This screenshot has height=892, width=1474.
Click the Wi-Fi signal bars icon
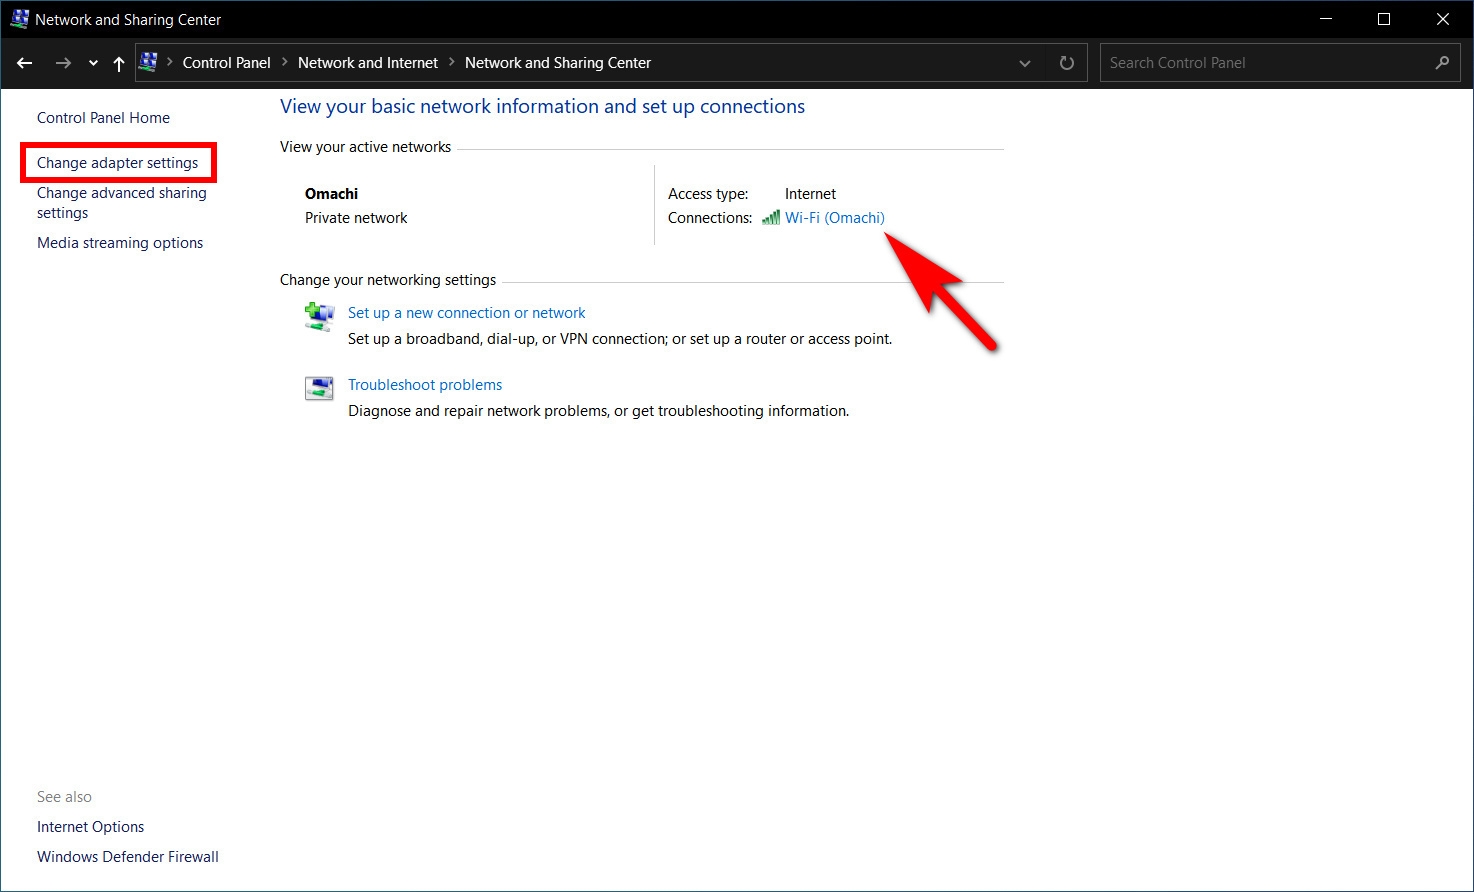[771, 218]
